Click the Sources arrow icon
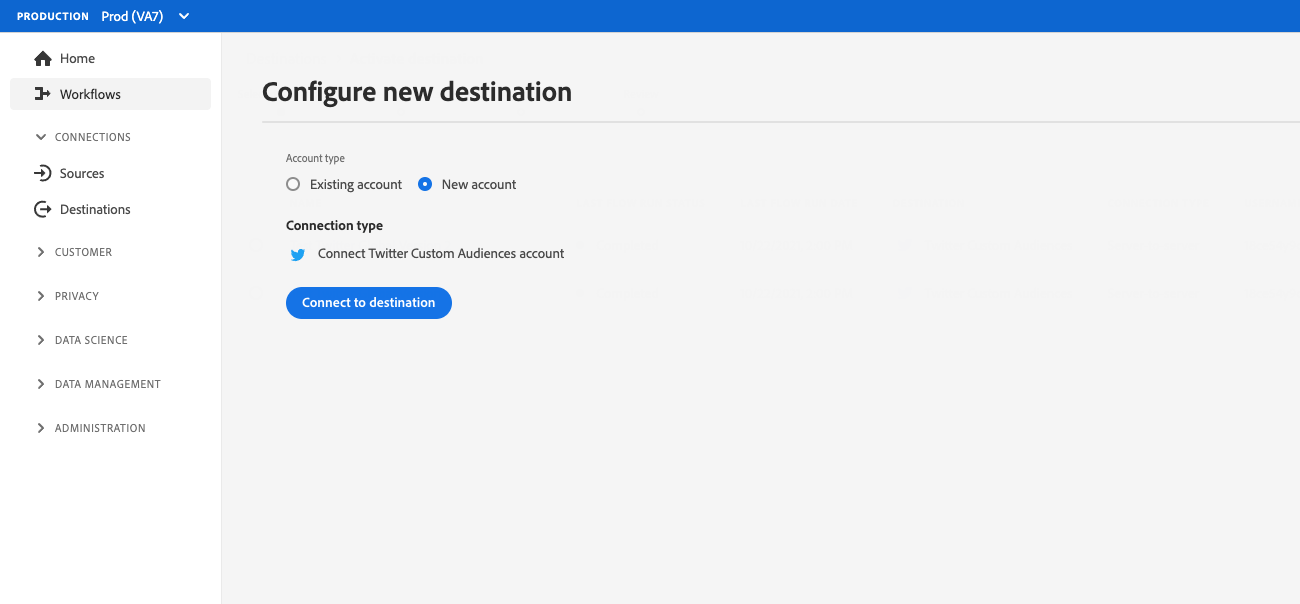 pos(42,173)
